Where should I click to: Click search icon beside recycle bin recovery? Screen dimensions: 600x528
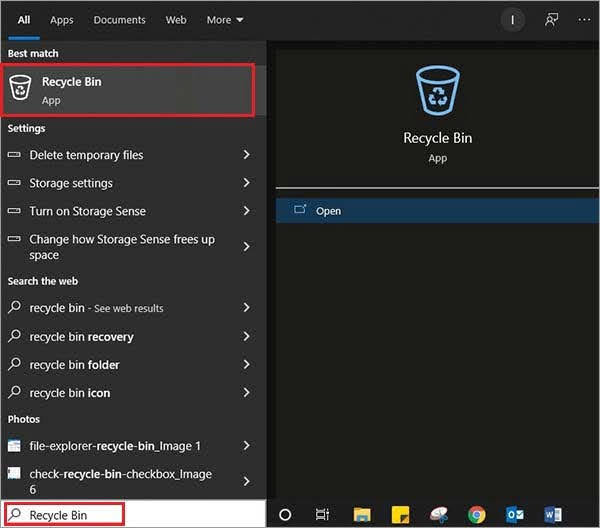(15, 336)
